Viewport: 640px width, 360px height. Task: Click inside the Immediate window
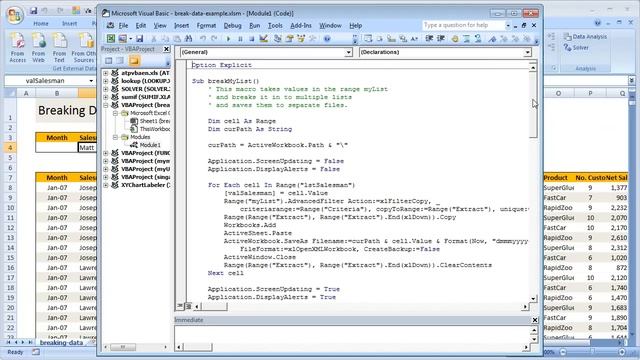[x=352, y=335]
